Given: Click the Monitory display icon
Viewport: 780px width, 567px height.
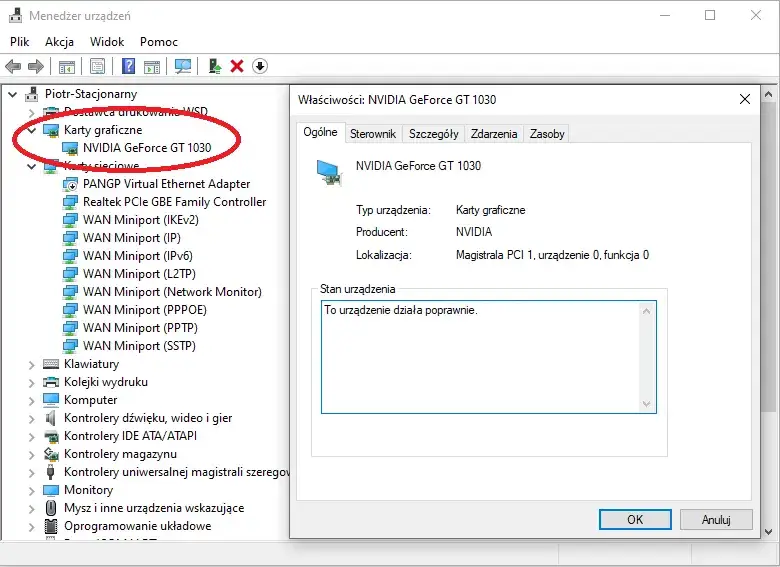Looking at the screenshot, I should (x=51, y=490).
